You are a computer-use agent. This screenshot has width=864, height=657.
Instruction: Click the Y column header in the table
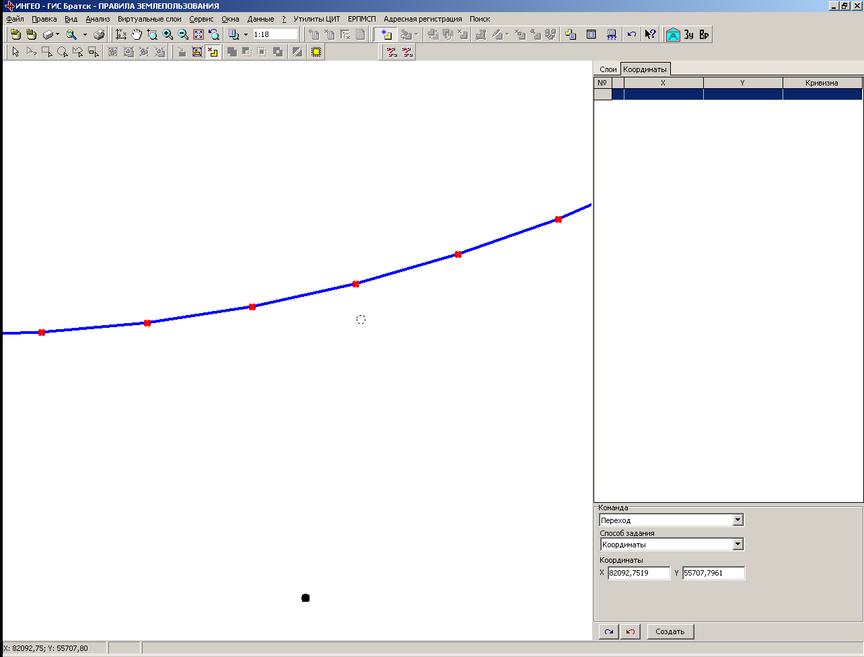click(x=743, y=83)
